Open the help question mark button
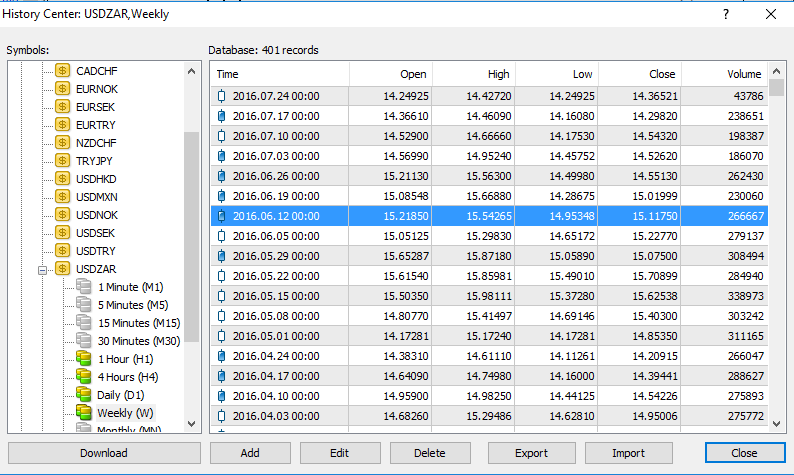The image size is (794, 475). pos(726,14)
